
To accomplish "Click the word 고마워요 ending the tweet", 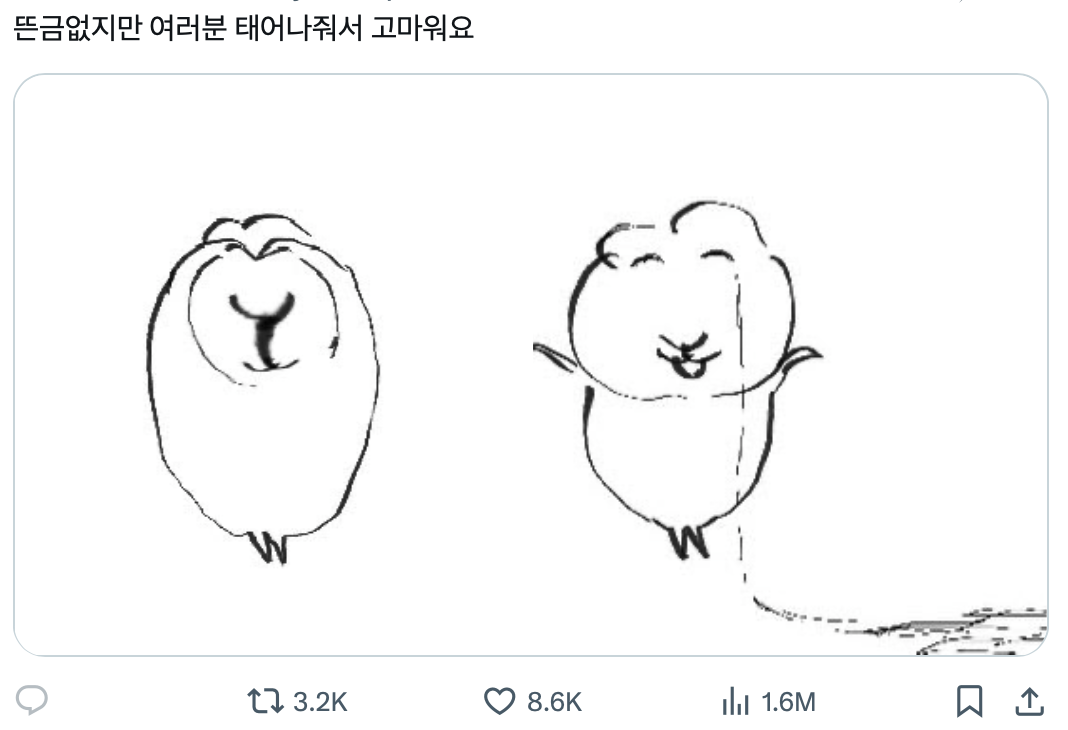I will coord(421,28).
